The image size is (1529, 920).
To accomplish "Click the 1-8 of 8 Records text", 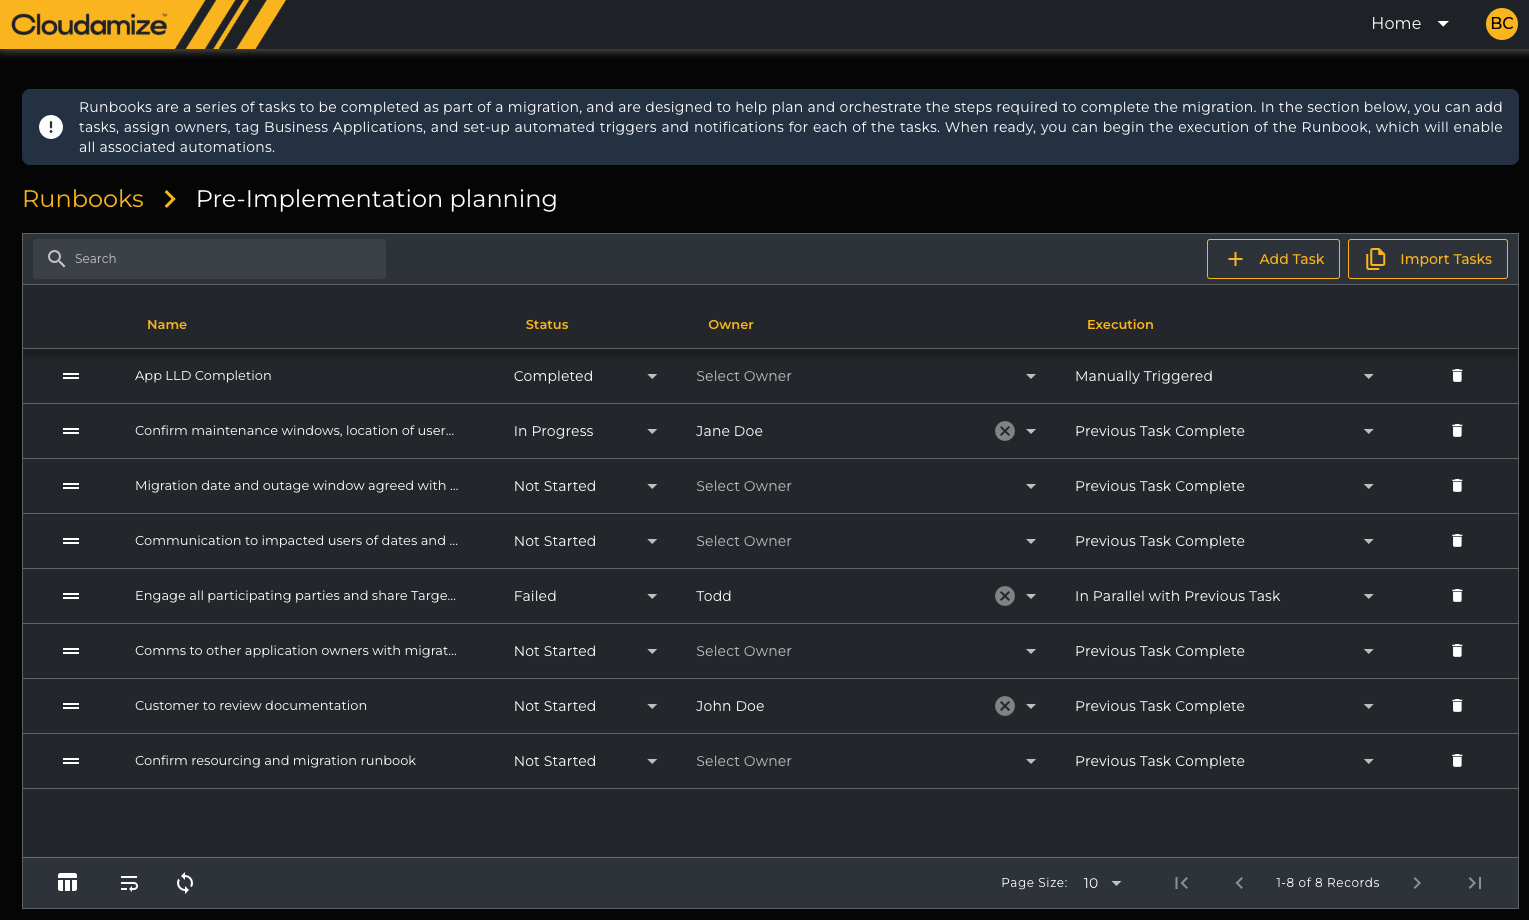I will [1327, 883].
